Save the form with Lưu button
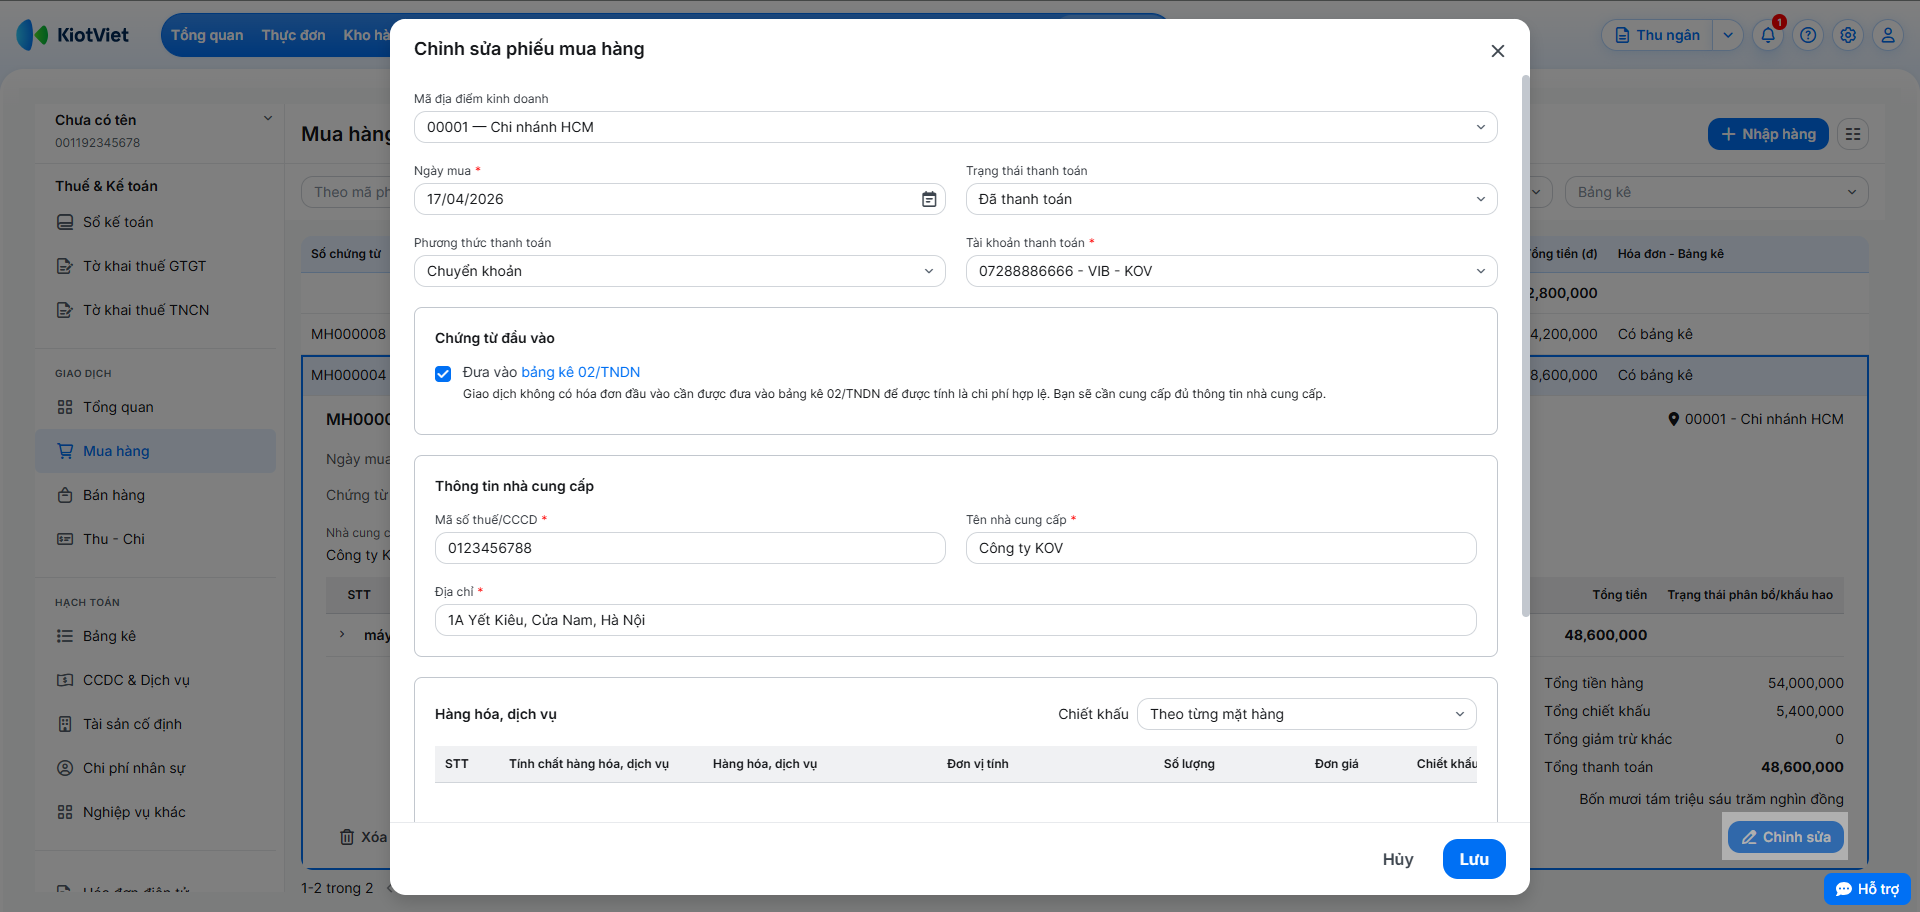The width and height of the screenshot is (1920, 912). pyautogui.click(x=1474, y=859)
